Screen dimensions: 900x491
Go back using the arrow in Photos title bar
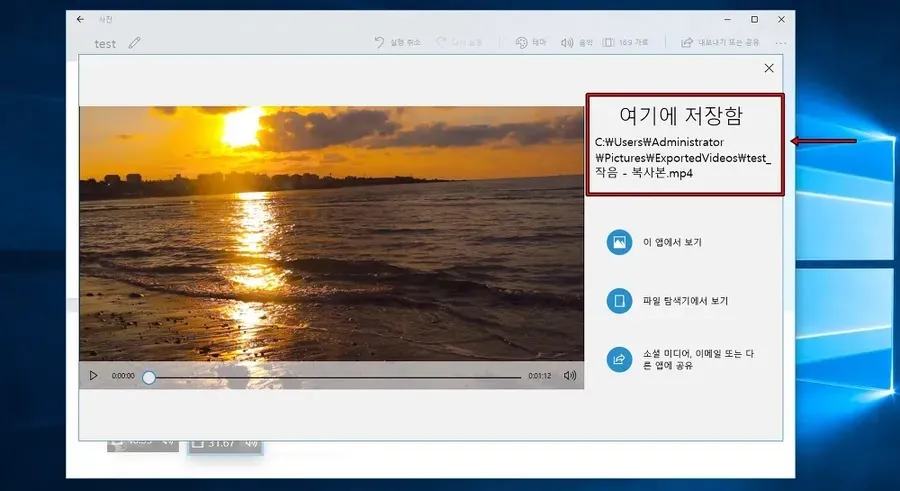80,20
